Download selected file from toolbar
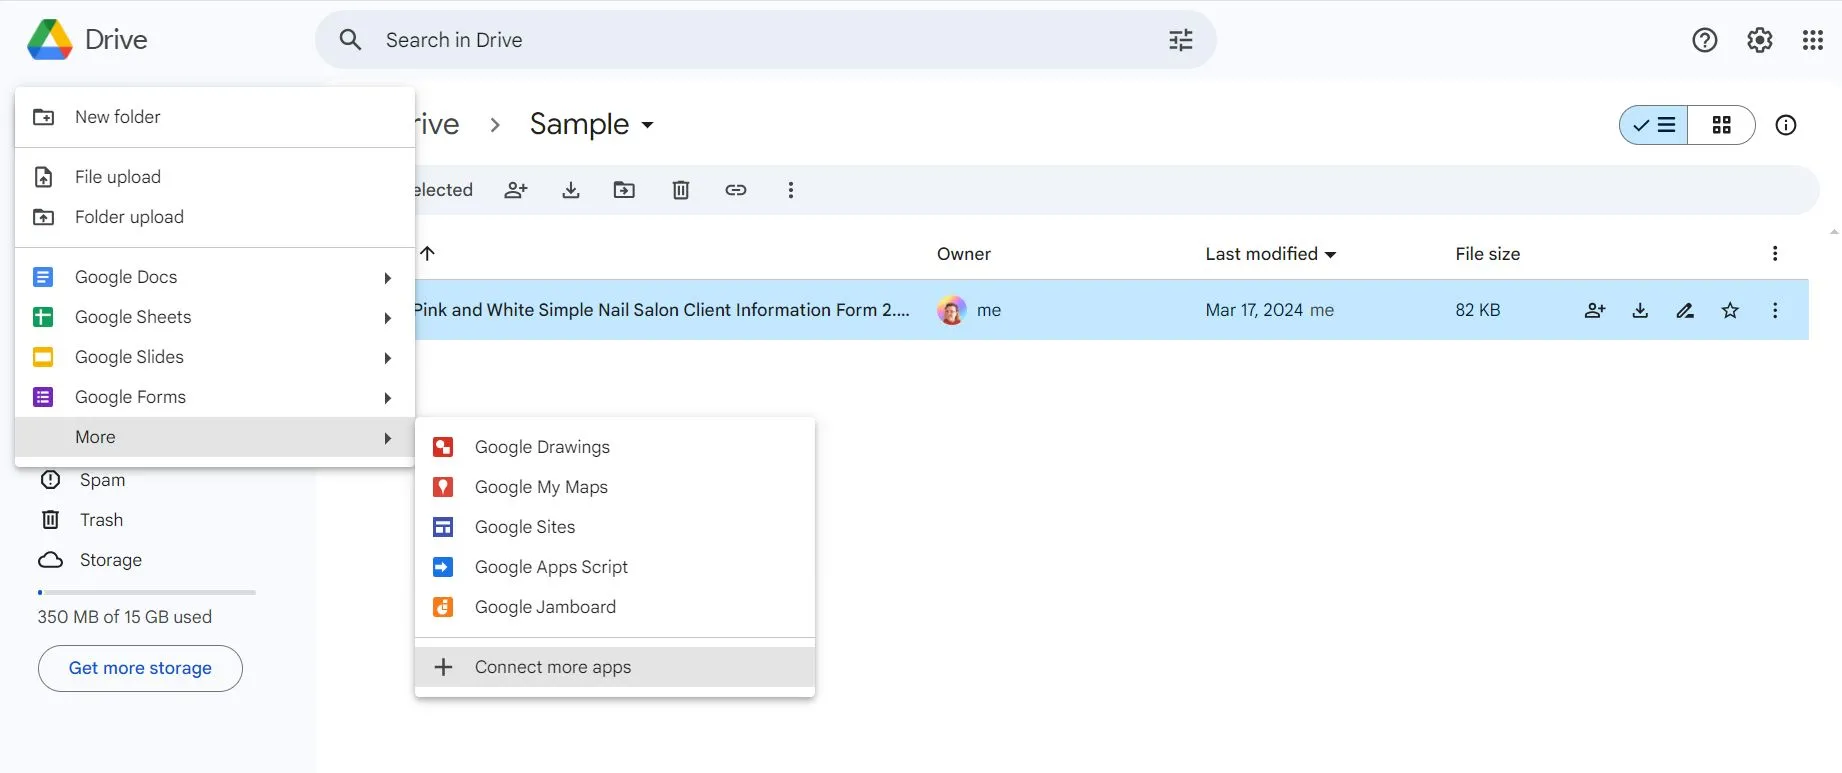Viewport: 1842px width, 773px height. tap(571, 190)
